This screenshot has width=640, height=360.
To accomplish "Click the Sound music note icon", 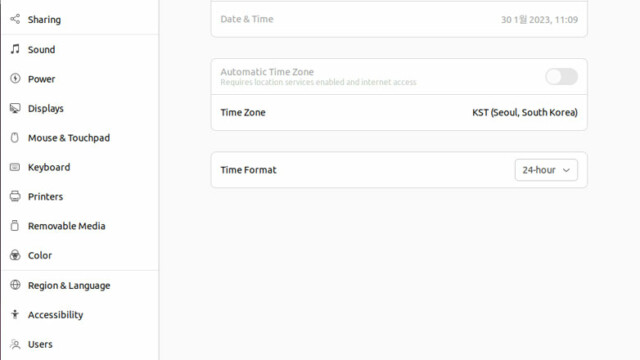I will coord(15,49).
